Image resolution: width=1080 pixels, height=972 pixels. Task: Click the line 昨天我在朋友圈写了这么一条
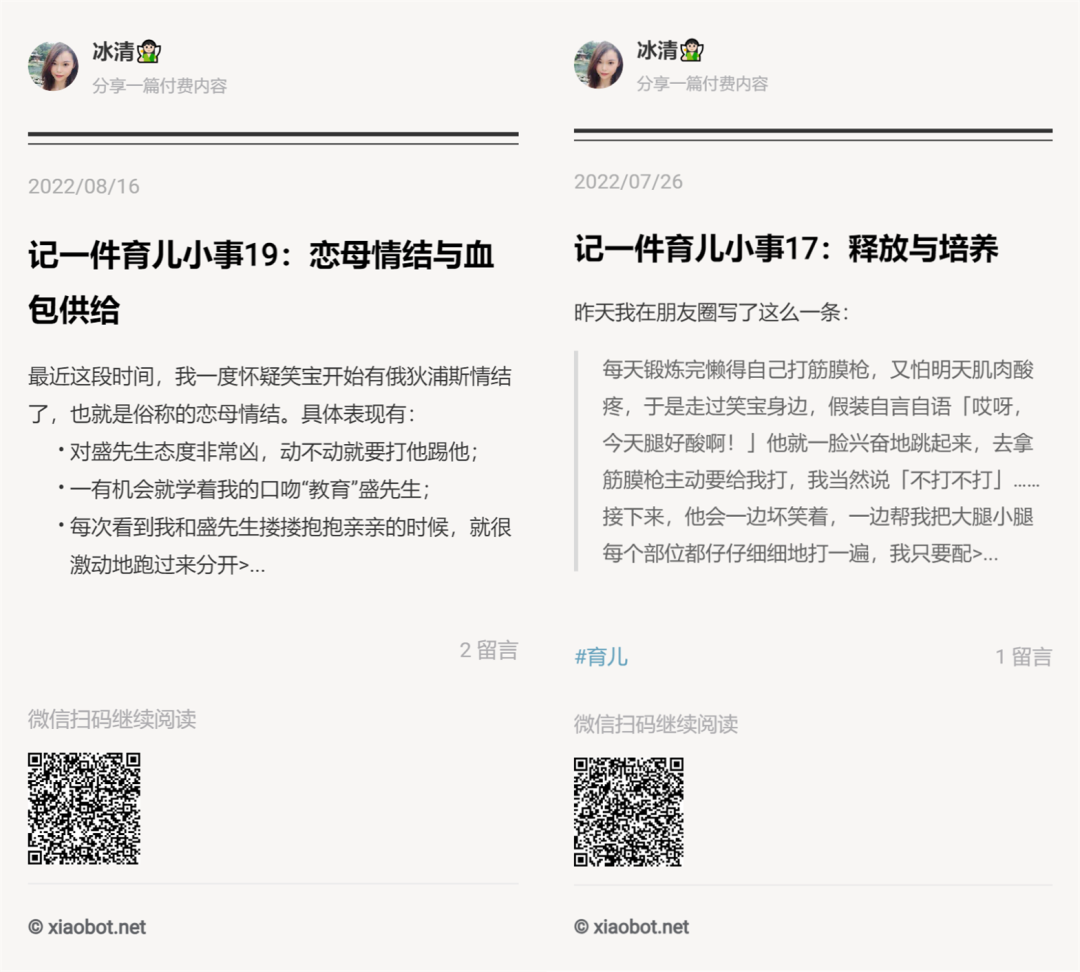(712, 313)
